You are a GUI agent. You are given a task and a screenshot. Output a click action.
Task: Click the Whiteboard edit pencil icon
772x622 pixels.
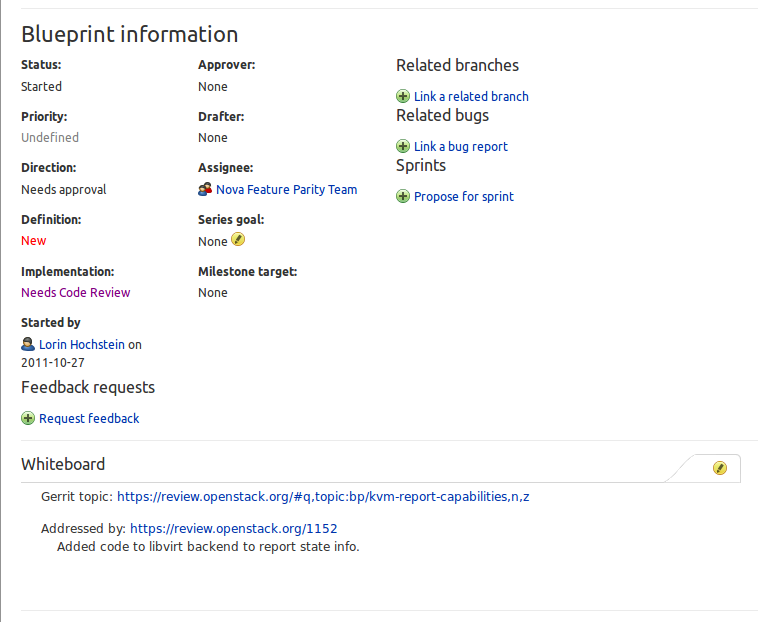720,468
